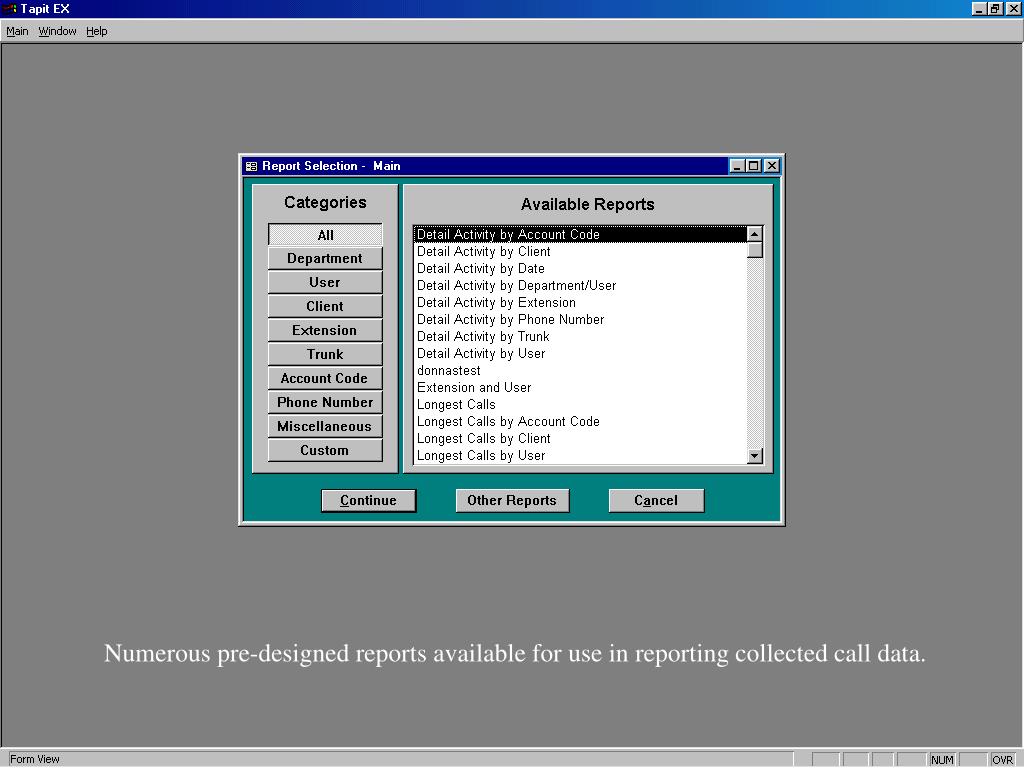Select the donnastest report
The image size is (1024, 768).
(x=581, y=370)
